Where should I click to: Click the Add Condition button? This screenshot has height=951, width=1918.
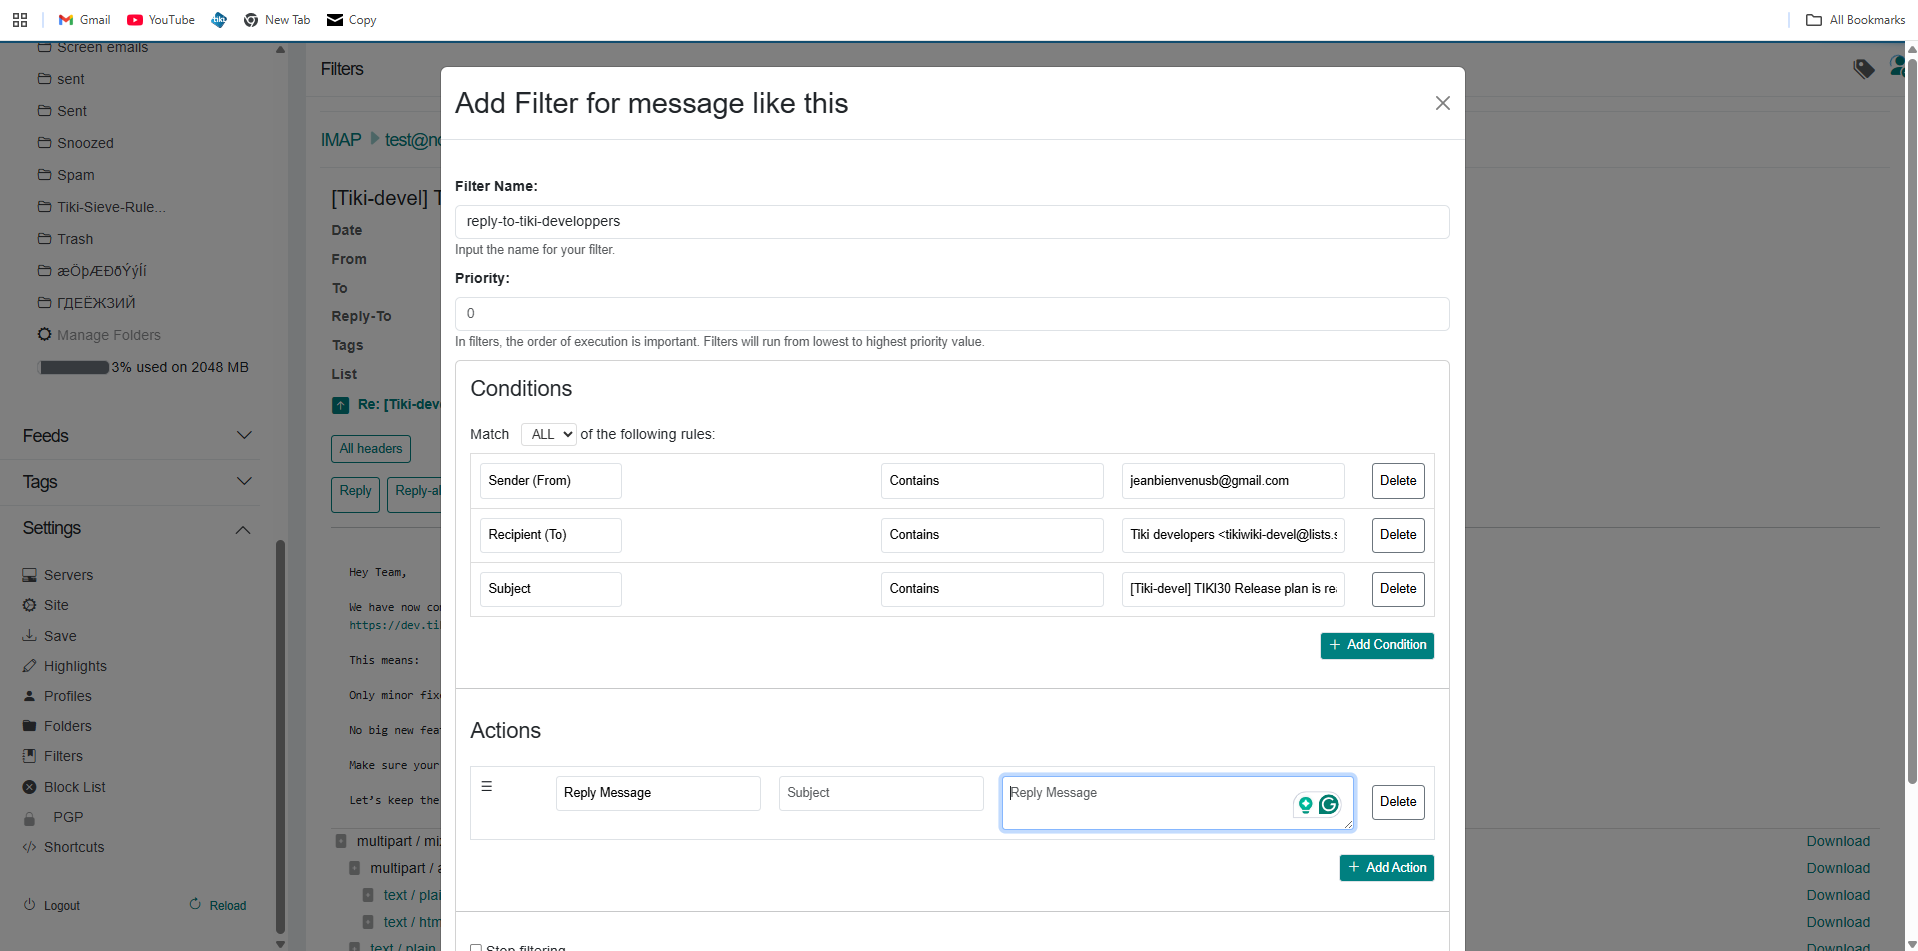pos(1377,645)
